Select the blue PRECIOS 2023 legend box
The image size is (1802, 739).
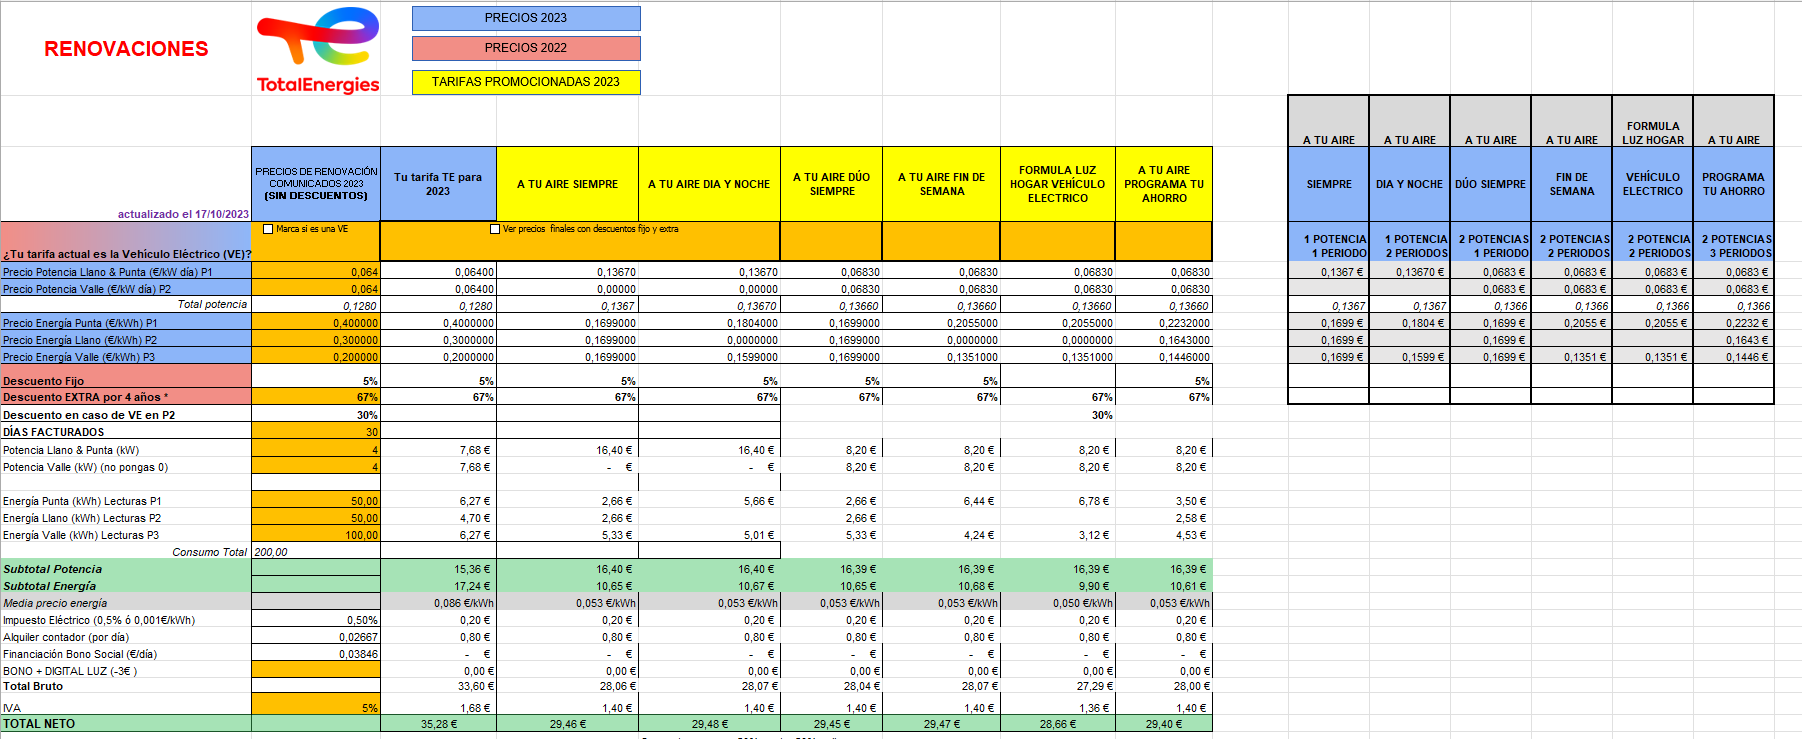pos(526,18)
